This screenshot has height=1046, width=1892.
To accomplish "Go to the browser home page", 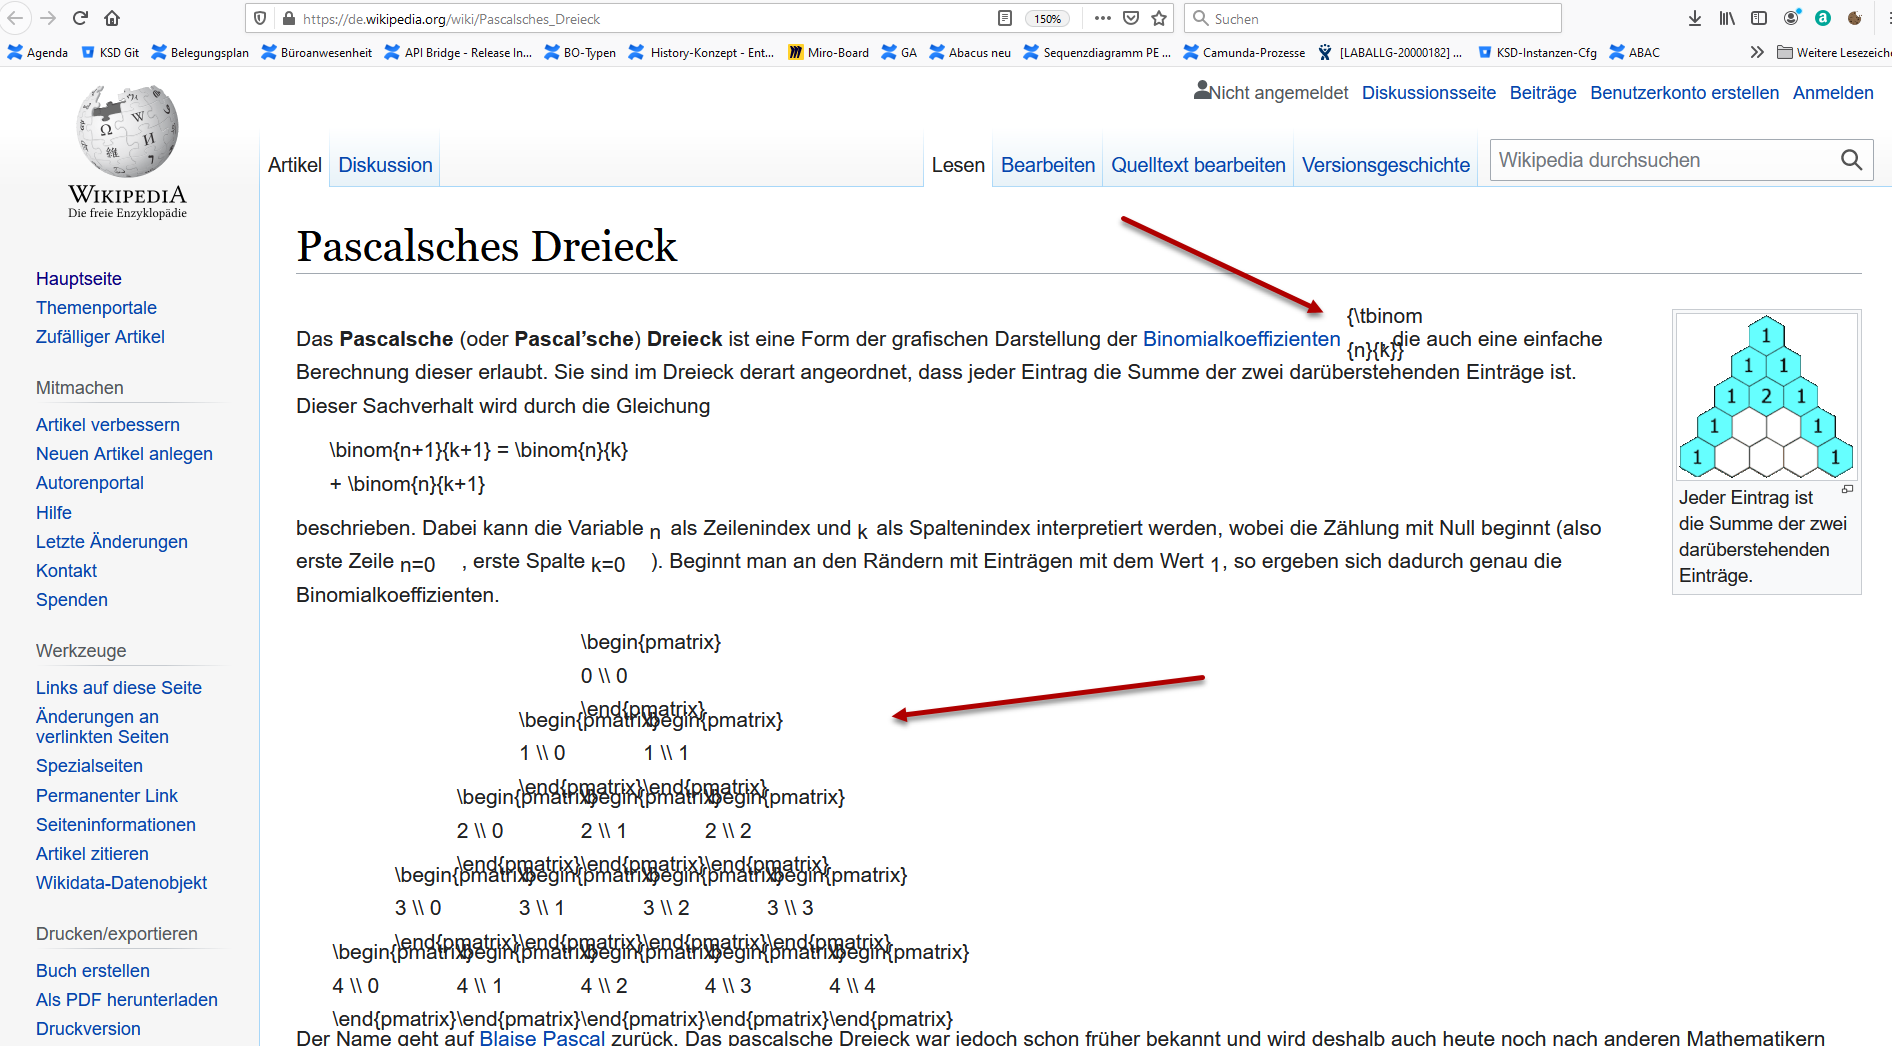I will click(112, 18).
